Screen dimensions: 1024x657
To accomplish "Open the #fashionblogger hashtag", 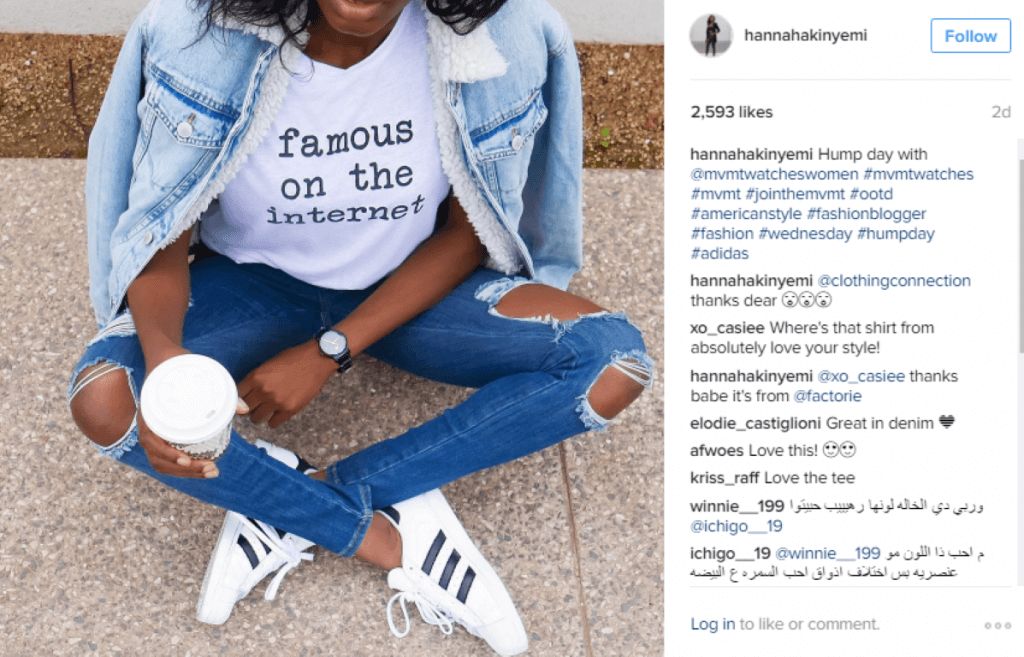I will [x=867, y=214].
